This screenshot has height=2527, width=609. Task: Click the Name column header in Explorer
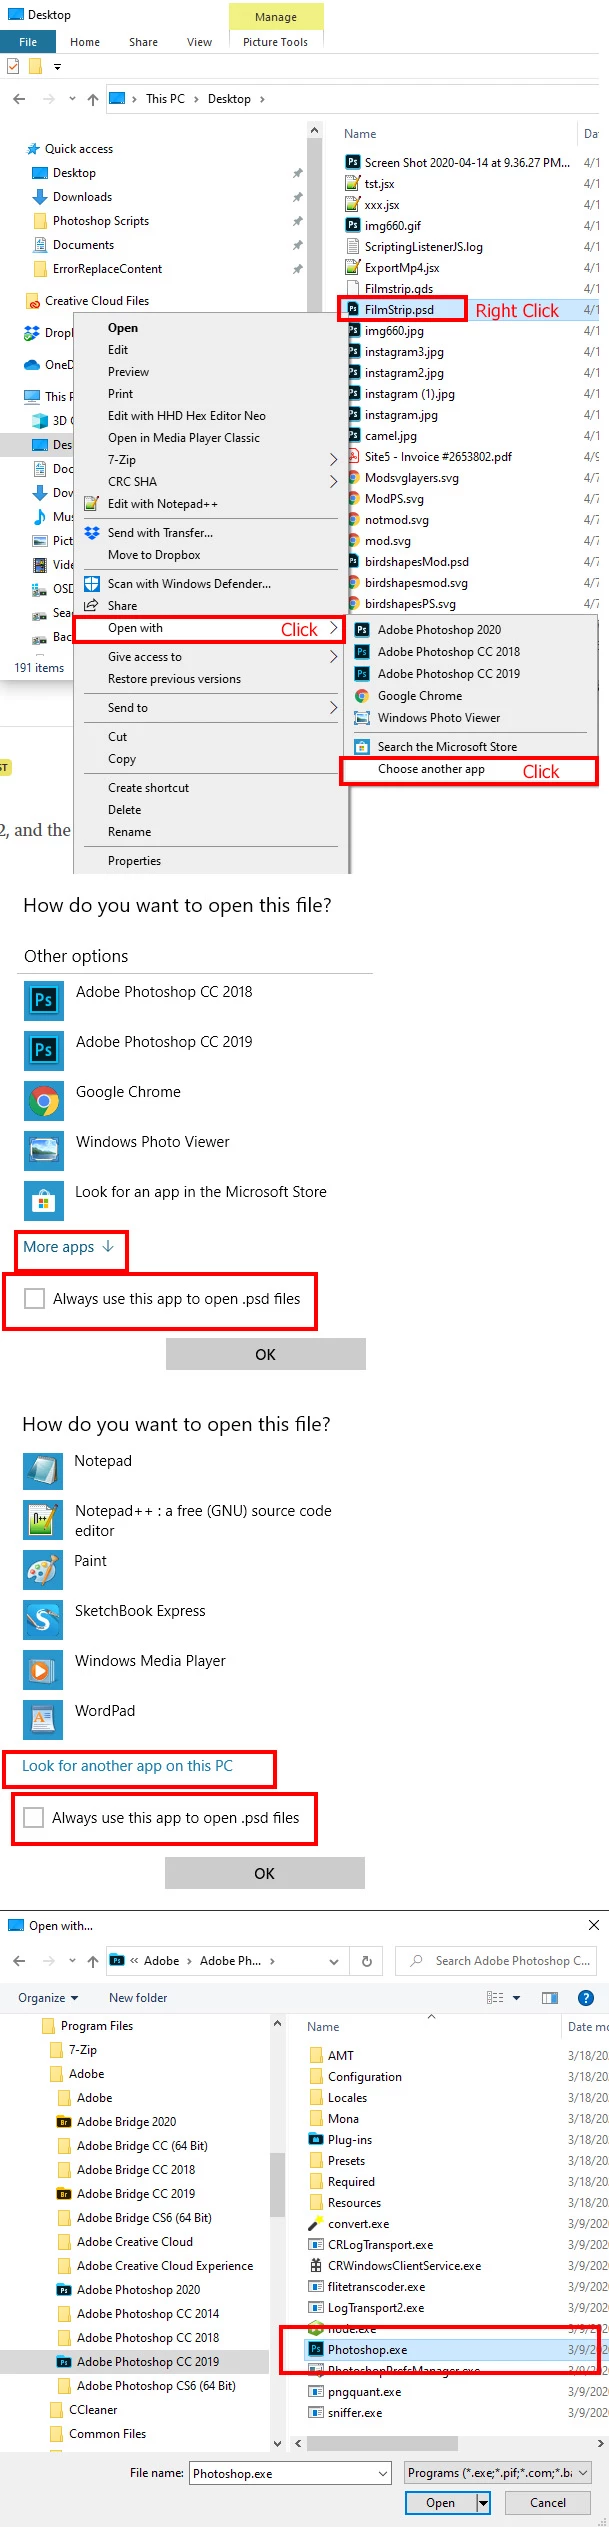click(360, 134)
